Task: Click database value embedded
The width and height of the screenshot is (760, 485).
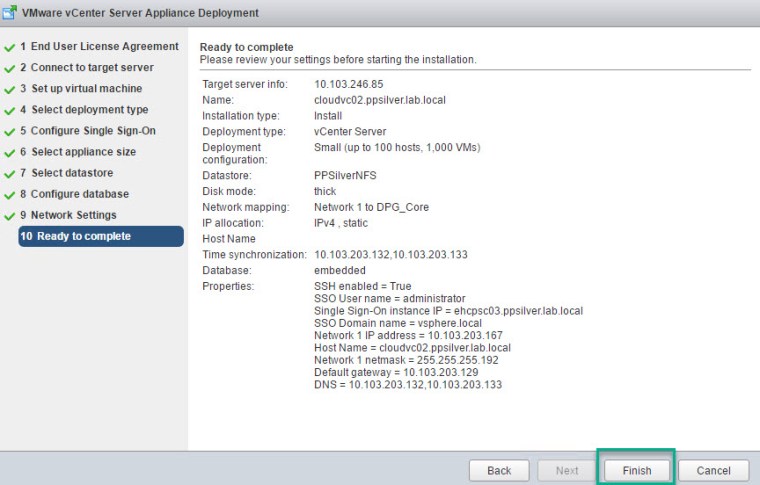Action: [340, 270]
